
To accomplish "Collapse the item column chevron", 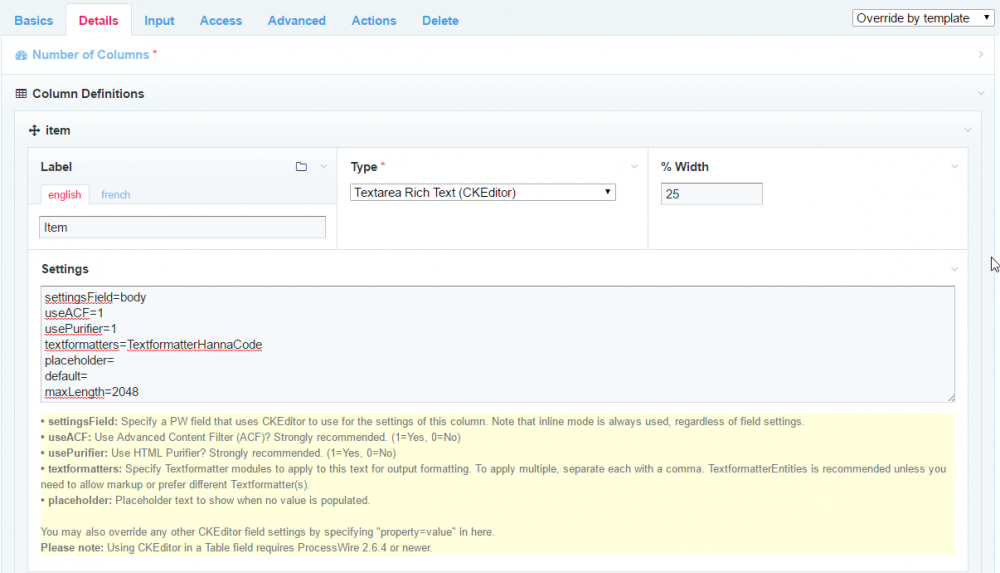I will click(x=967, y=130).
